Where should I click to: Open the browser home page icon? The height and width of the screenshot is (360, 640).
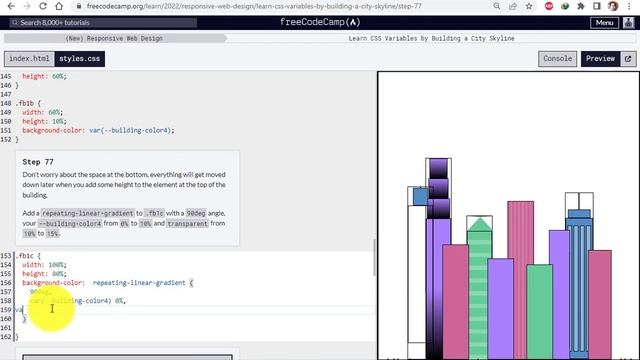(59, 6)
